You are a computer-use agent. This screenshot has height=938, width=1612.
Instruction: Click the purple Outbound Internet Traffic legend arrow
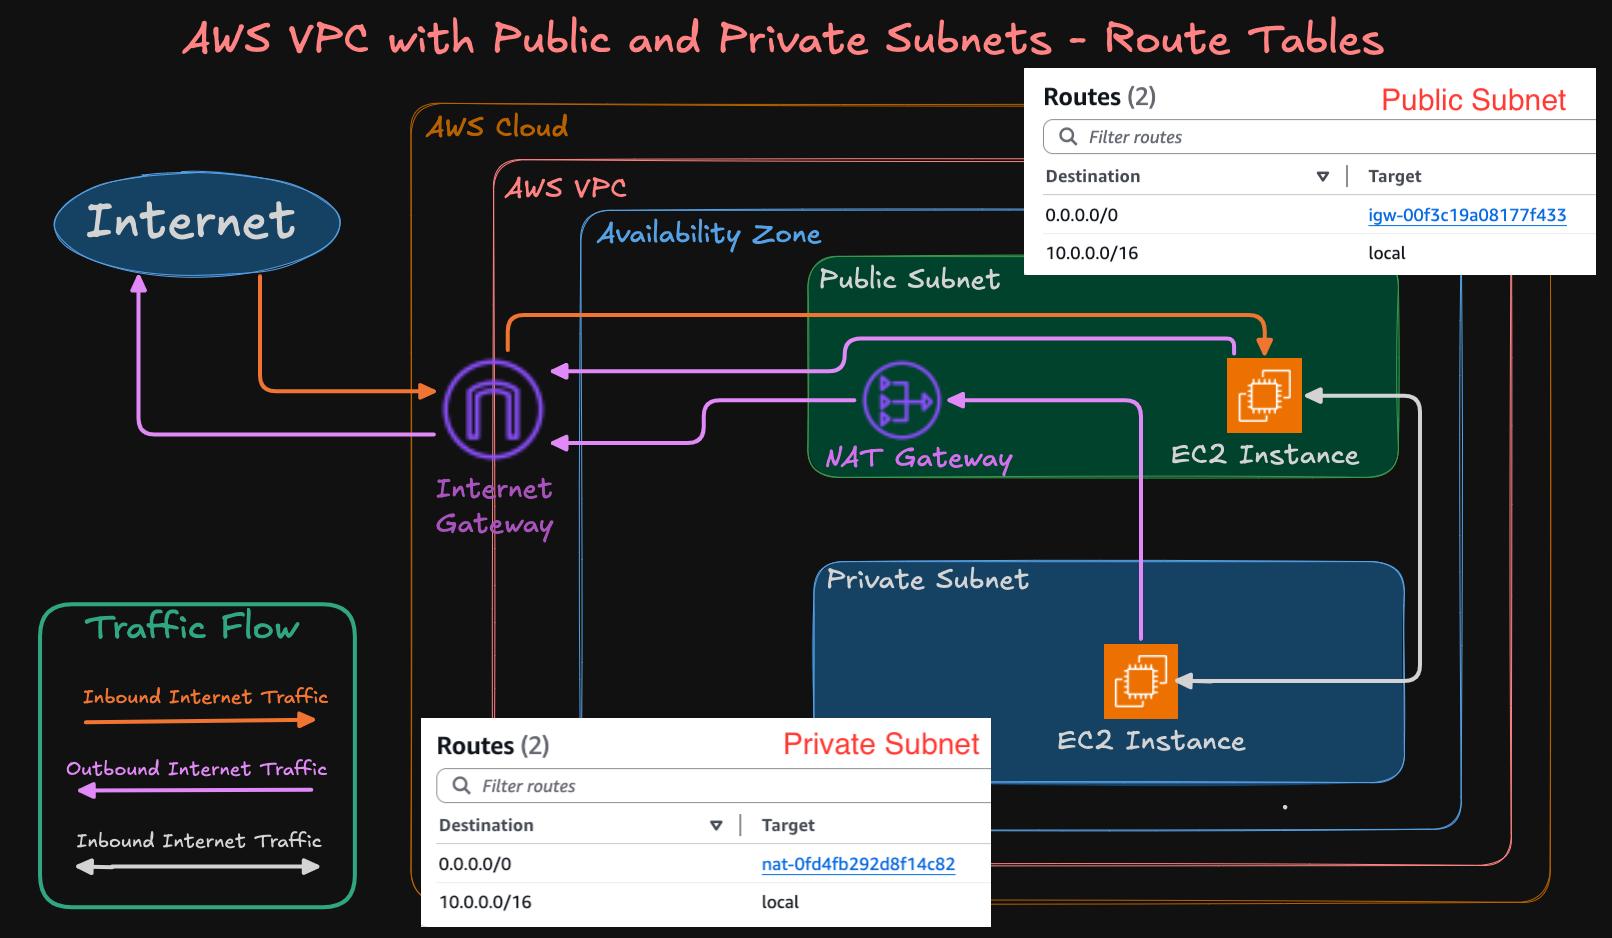196,791
